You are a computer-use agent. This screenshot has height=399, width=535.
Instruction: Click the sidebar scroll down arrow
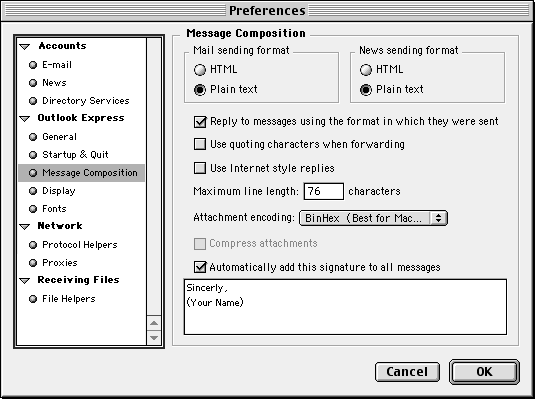tap(154, 338)
